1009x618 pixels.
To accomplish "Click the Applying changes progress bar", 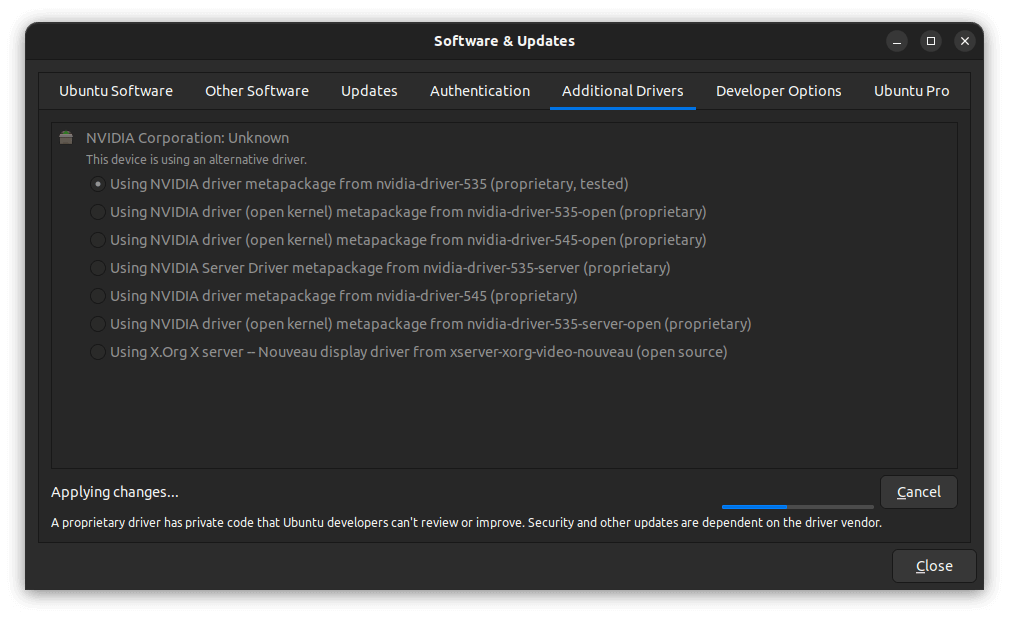I will tap(797, 507).
